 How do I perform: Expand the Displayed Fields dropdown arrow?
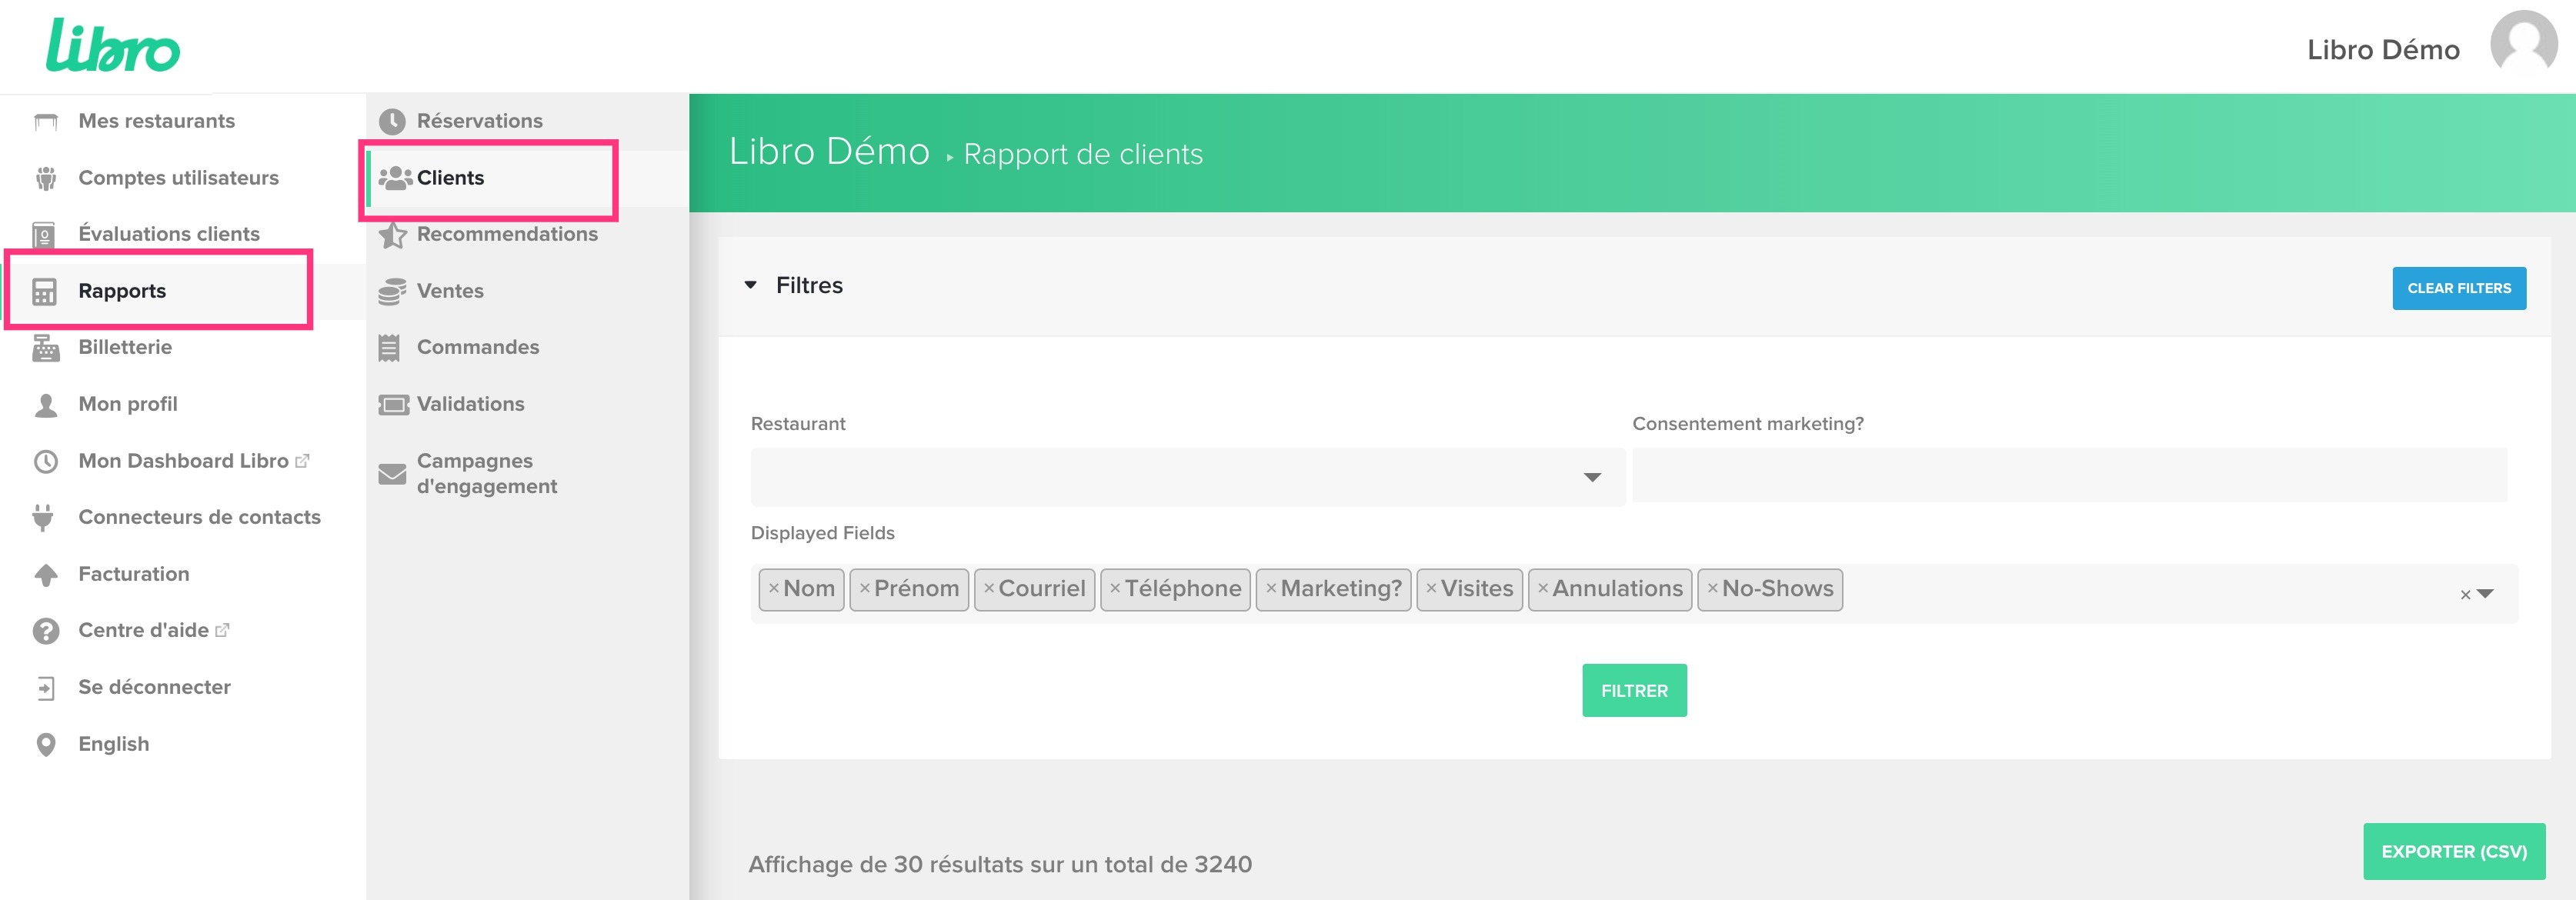(2486, 594)
